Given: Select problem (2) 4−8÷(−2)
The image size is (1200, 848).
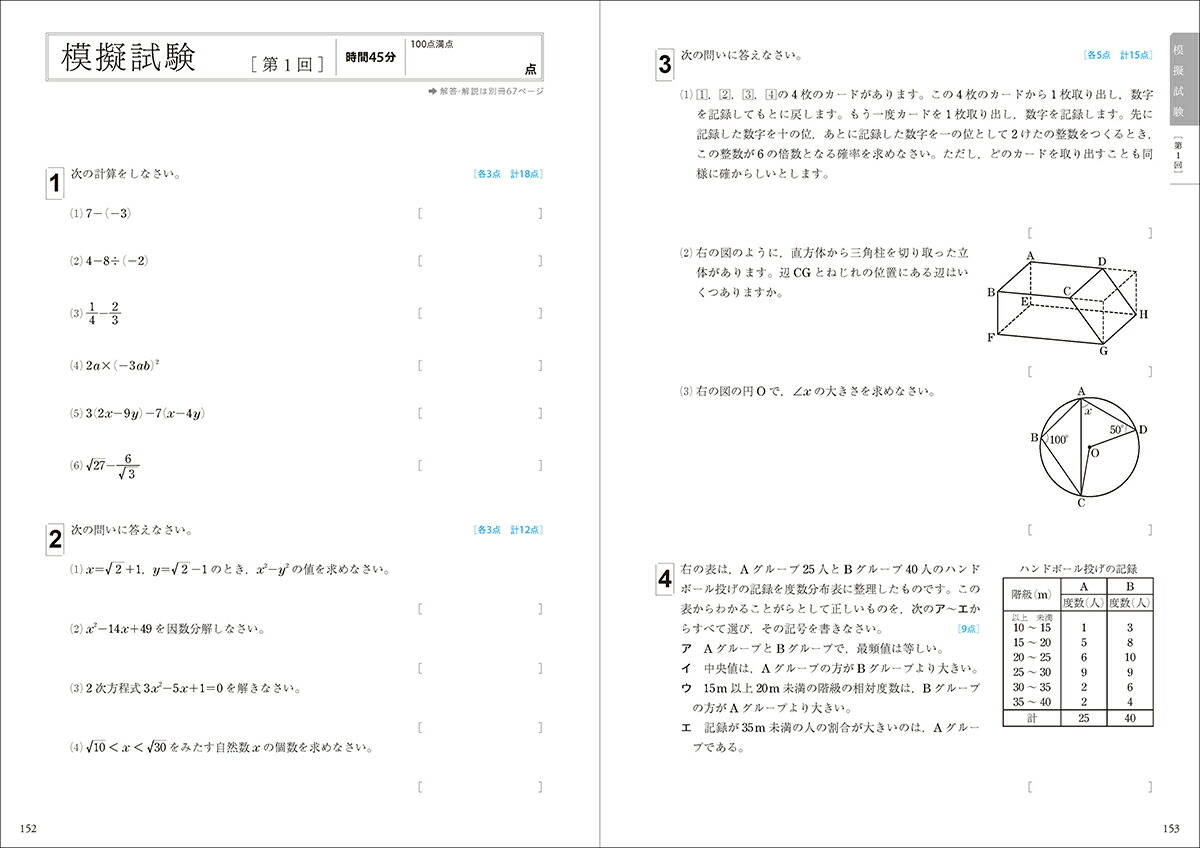Looking at the screenshot, I should tap(109, 260).
